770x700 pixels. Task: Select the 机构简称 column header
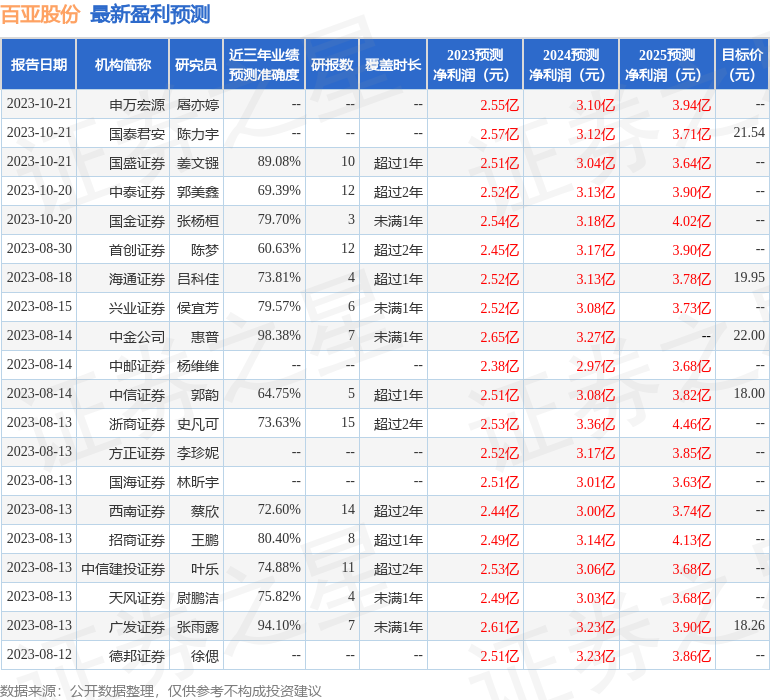(x=123, y=64)
